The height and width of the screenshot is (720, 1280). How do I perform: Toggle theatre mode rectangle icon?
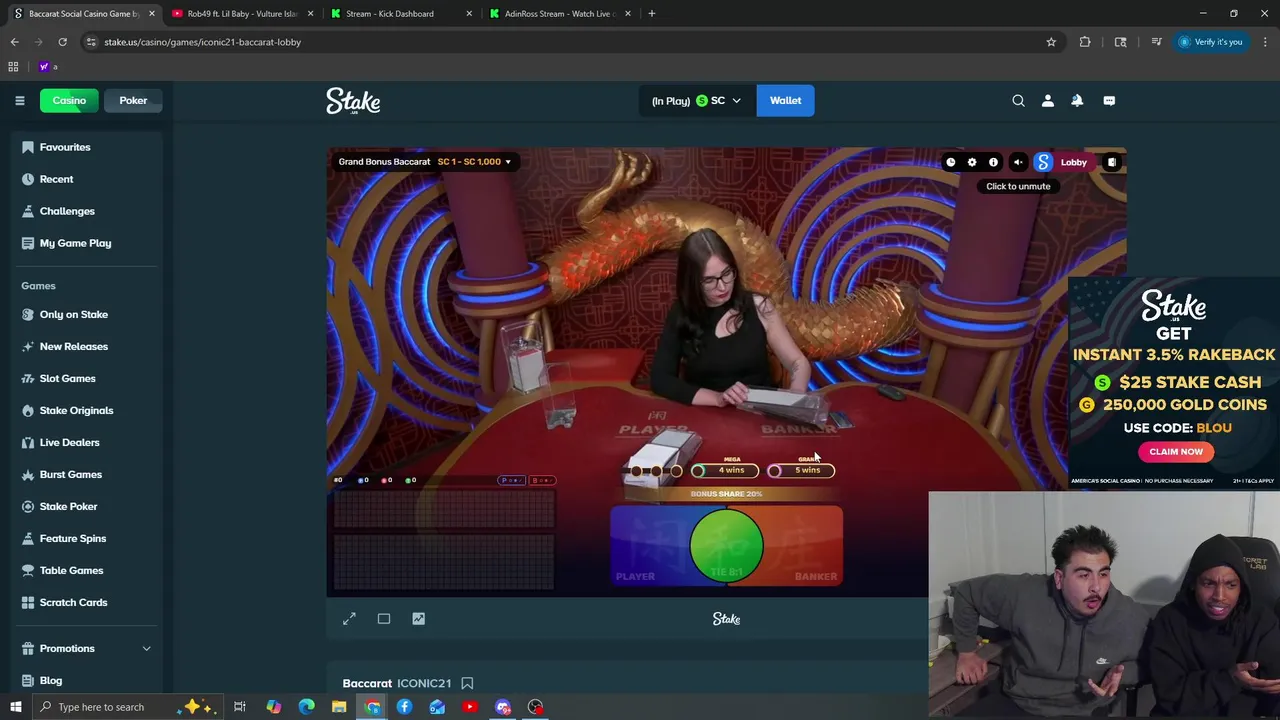pyautogui.click(x=384, y=619)
